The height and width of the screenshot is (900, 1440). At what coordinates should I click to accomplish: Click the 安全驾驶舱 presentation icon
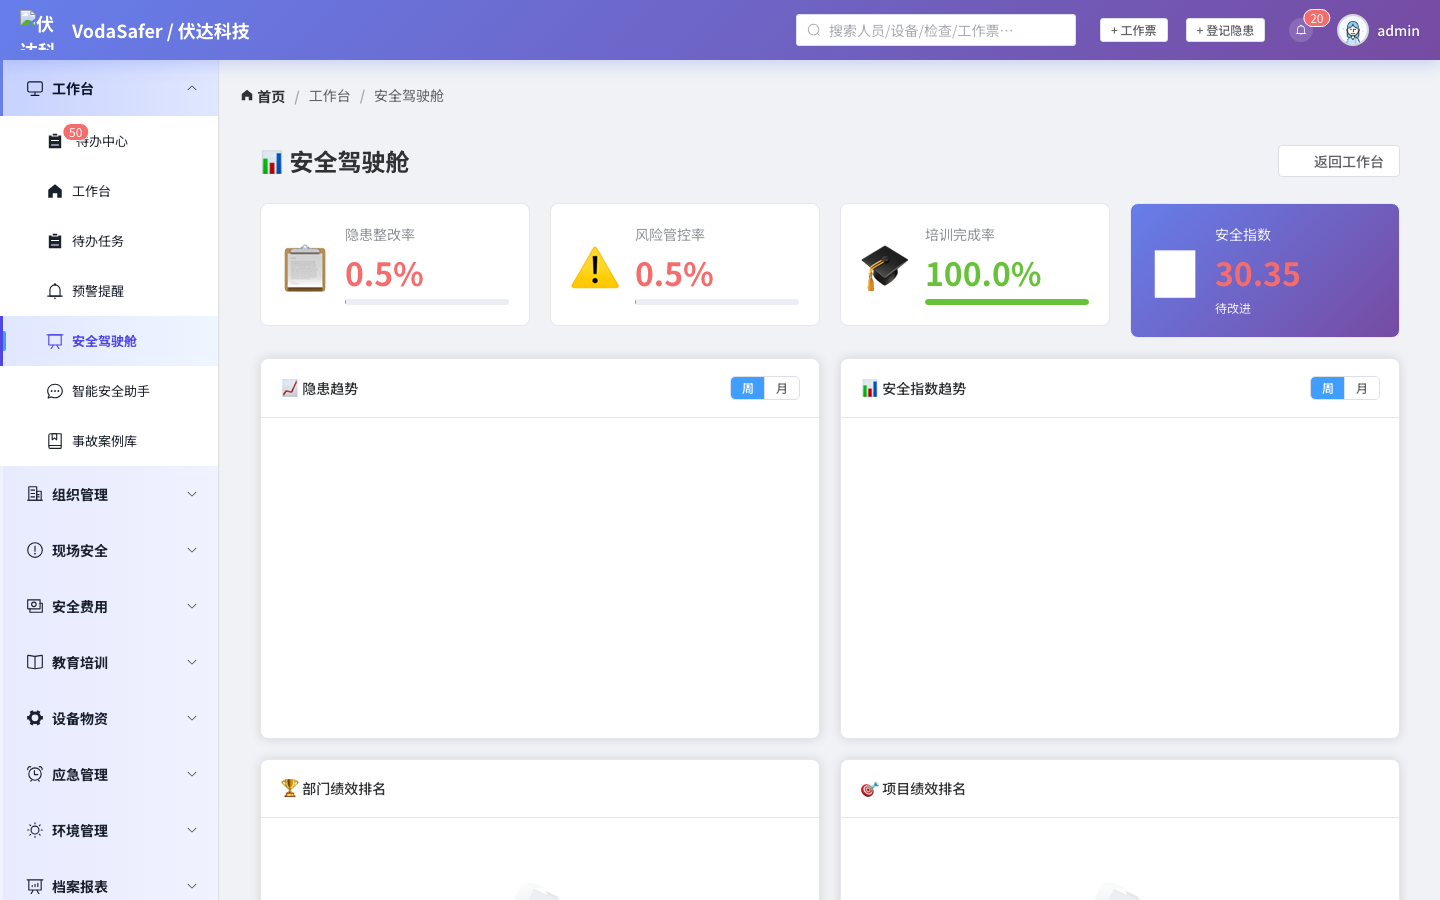55,341
